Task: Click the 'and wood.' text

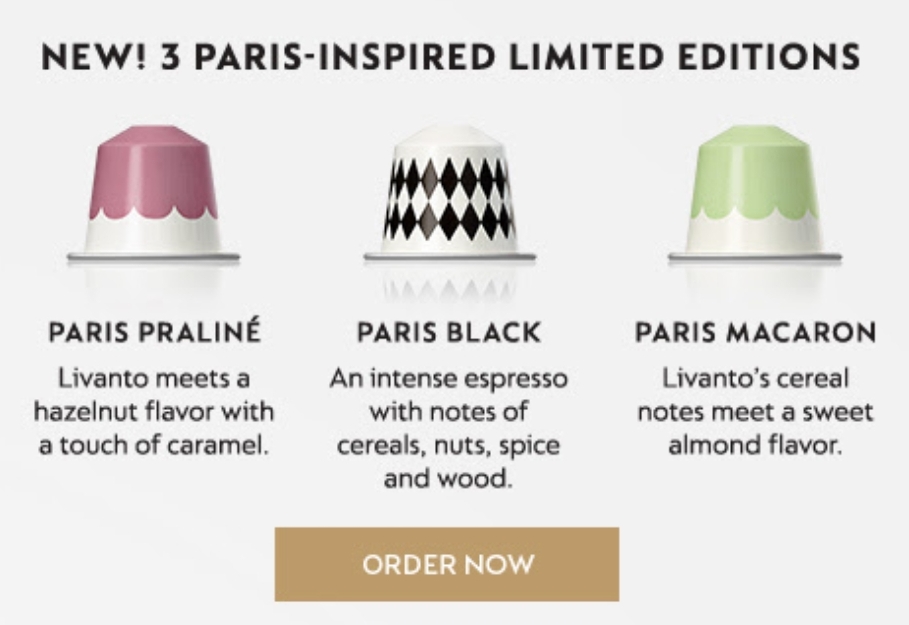Action: pos(449,479)
